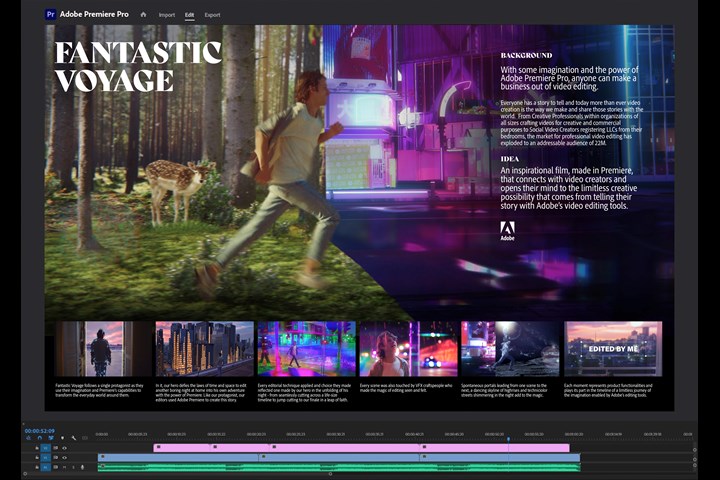Select the middle blue clip on second track
The height and width of the screenshot is (480, 720).
tap(339, 457)
